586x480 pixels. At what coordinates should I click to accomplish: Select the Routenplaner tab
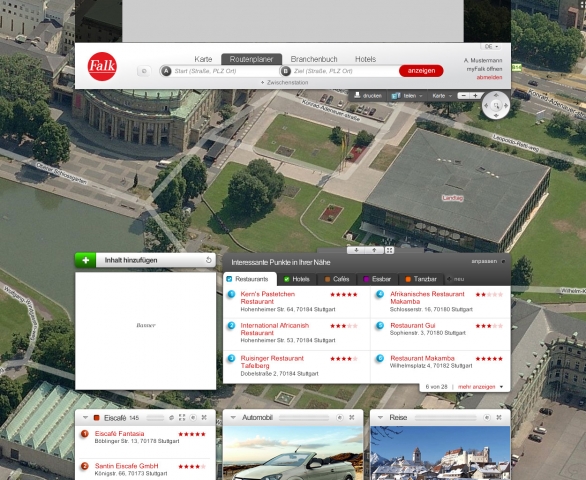251,59
